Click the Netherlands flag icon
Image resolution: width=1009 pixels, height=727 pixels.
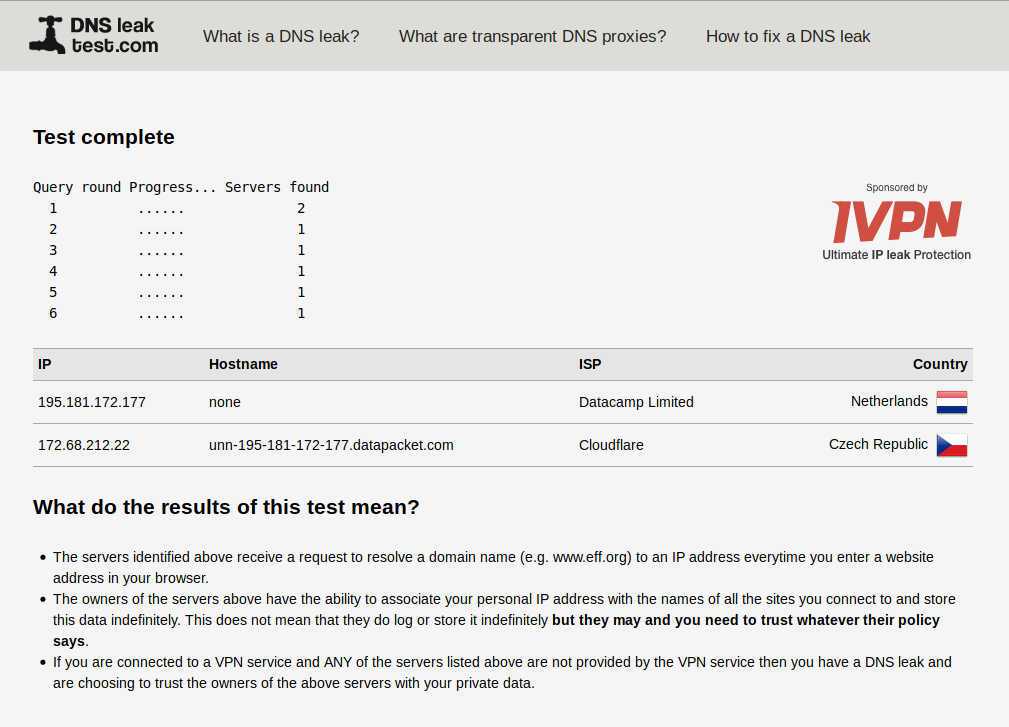952,402
